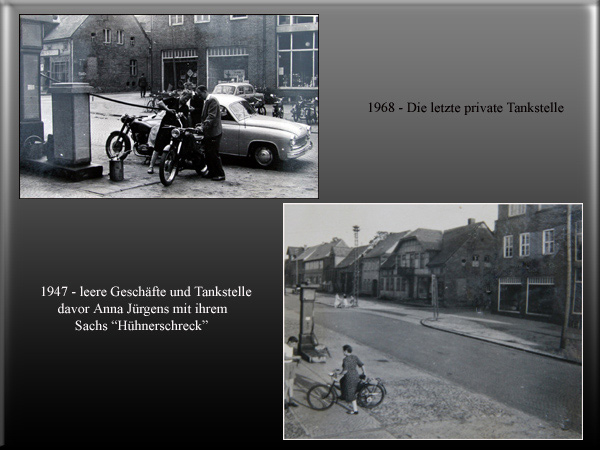Select text "davor Anna Jürgens mit ihrem"
Image resolution: width=600 pixels, height=450 pixels.
coord(142,308)
